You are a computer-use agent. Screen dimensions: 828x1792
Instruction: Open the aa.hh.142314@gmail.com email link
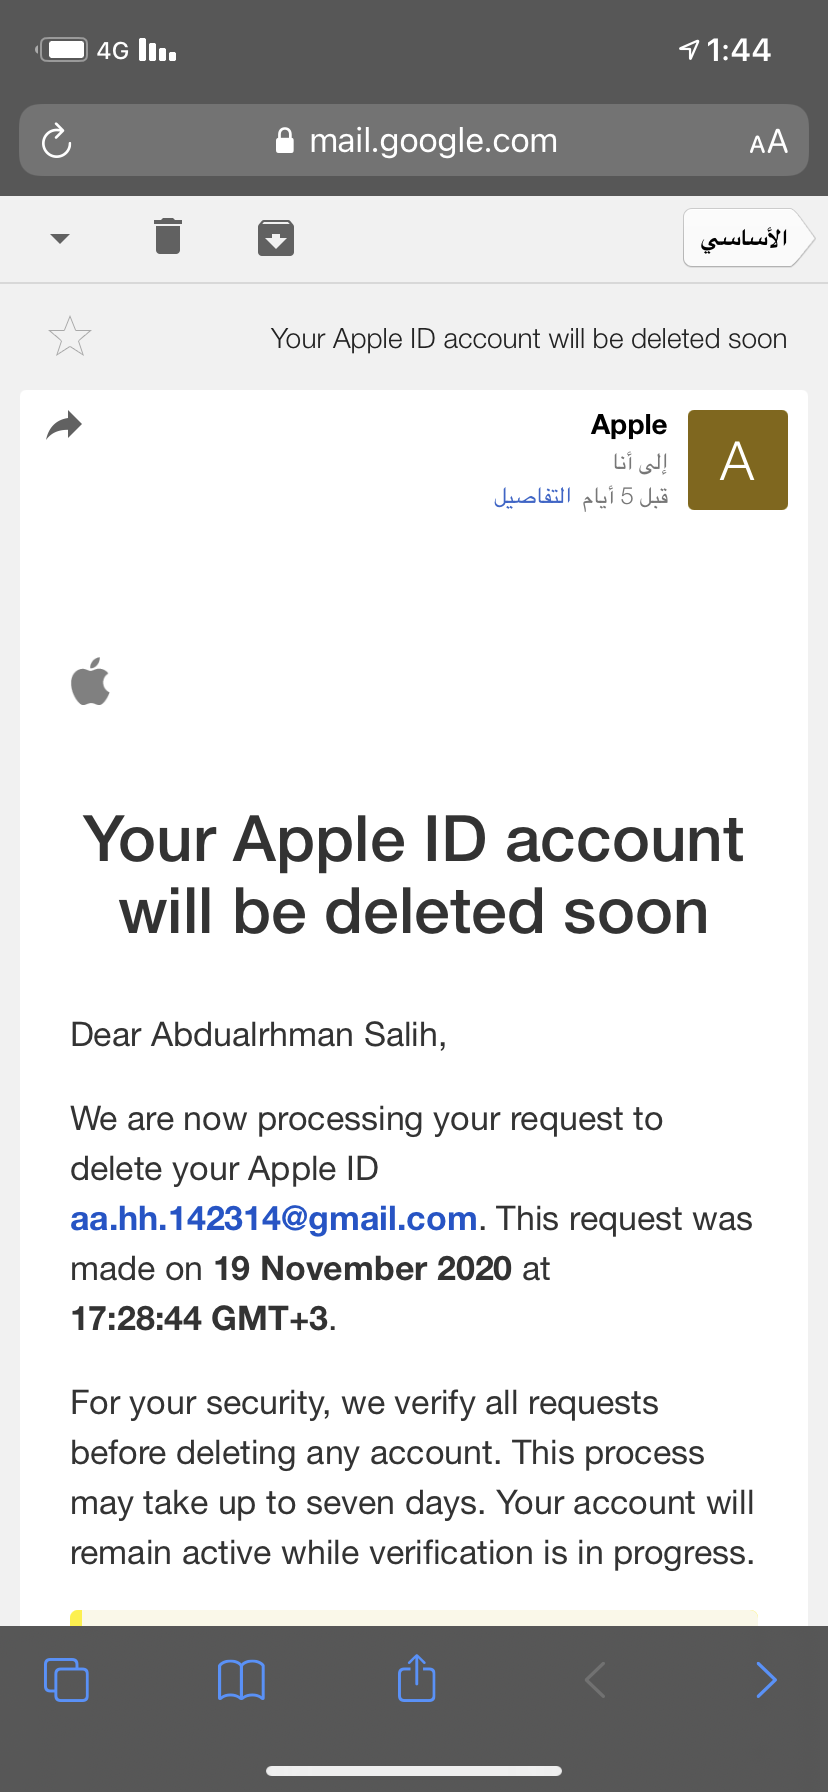pyautogui.click(x=273, y=1218)
